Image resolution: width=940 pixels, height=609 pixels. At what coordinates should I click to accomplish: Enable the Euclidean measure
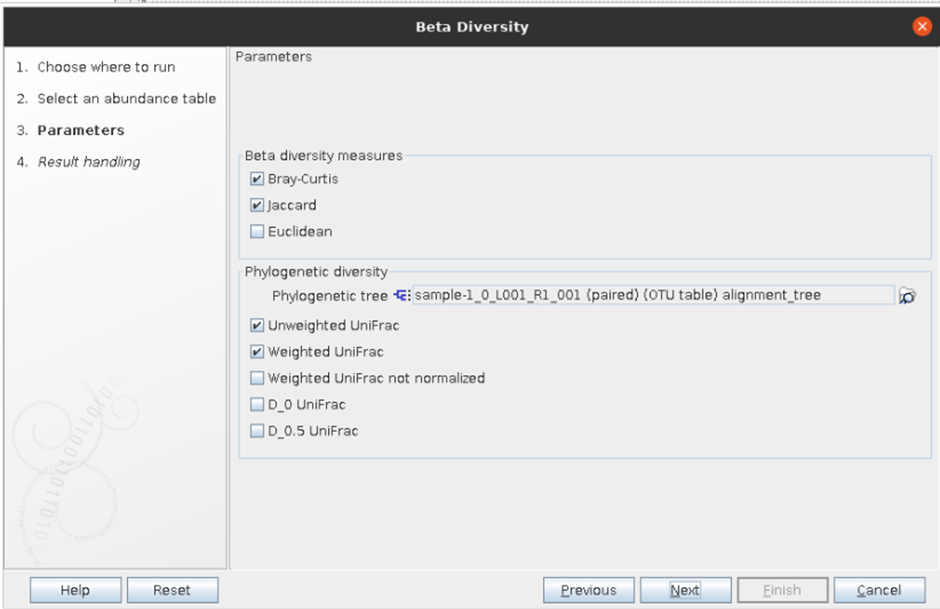(257, 231)
